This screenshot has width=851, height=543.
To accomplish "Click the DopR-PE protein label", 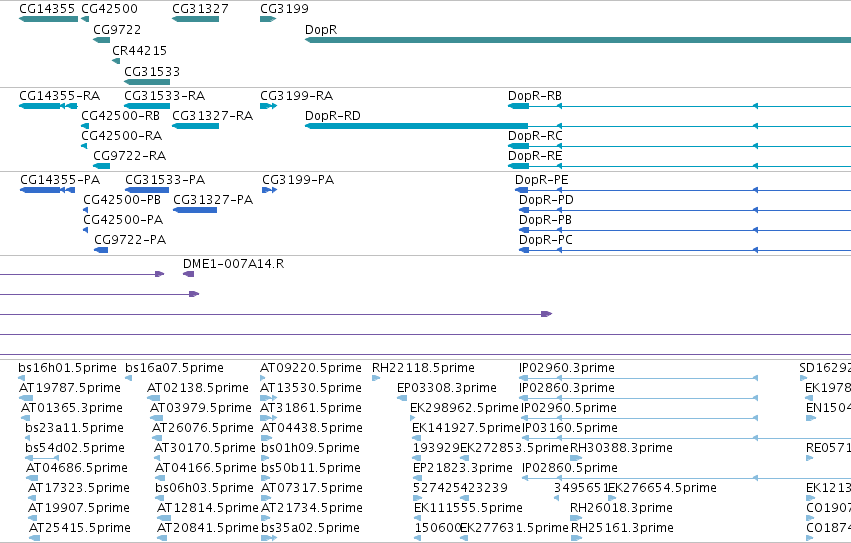I will 542,180.
